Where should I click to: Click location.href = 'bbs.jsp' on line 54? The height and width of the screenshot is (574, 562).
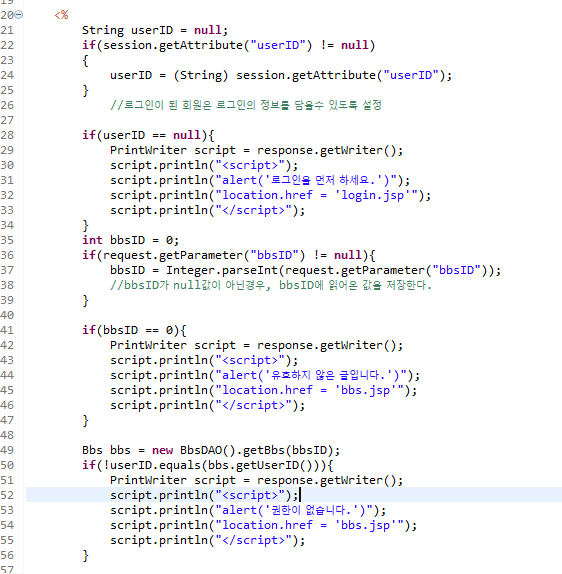pos(263,525)
